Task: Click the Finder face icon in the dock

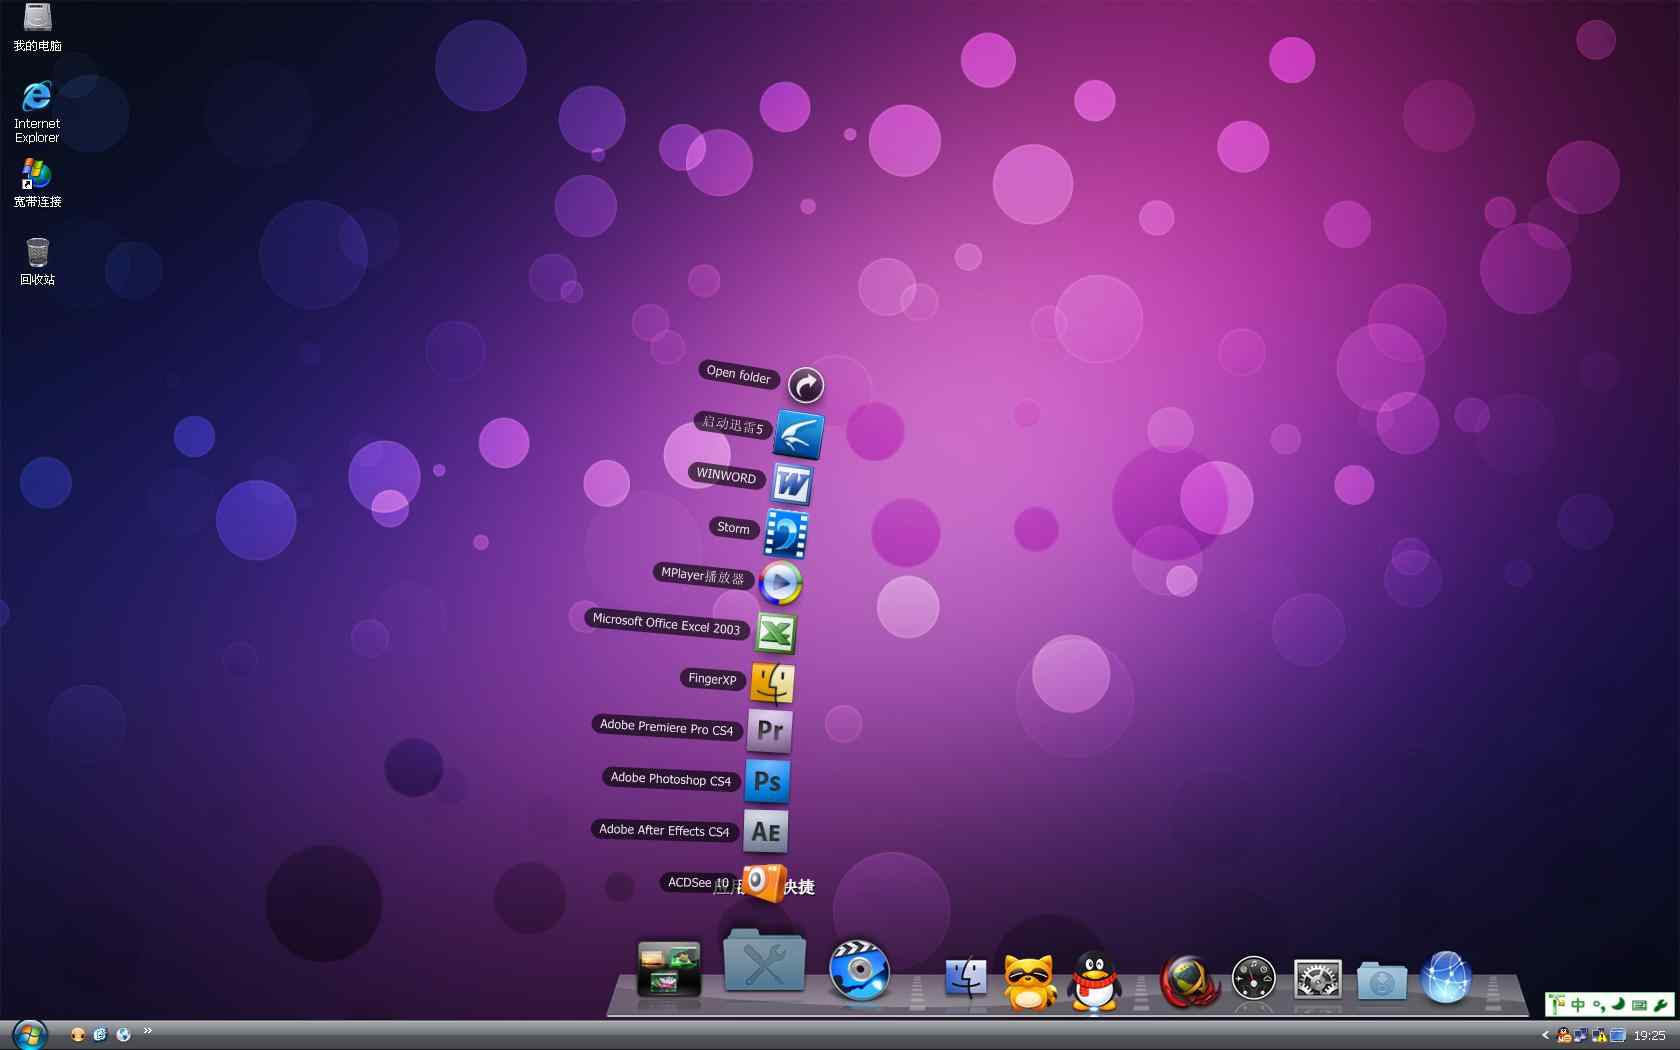Action: pos(966,977)
